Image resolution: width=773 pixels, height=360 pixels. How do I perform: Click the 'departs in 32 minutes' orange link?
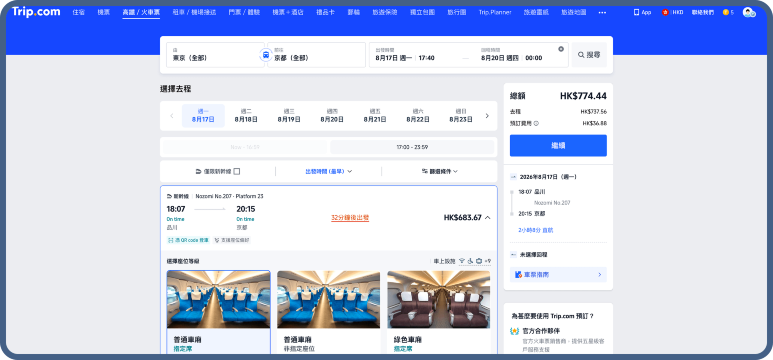(350, 217)
